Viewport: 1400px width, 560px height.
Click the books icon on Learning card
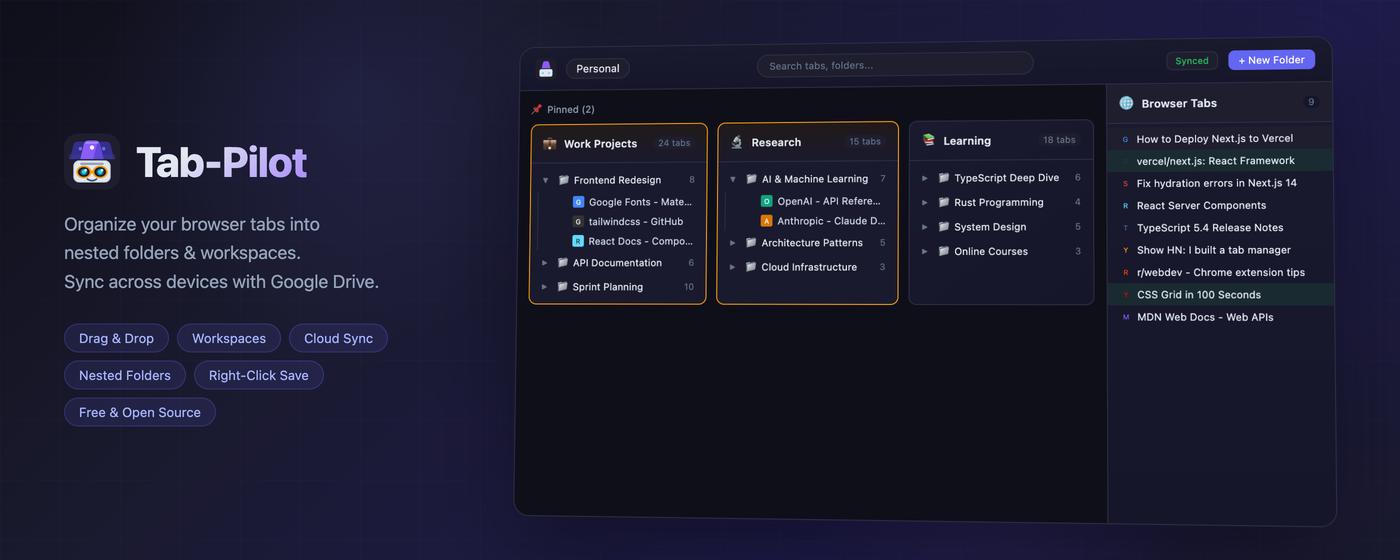tap(929, 141)
